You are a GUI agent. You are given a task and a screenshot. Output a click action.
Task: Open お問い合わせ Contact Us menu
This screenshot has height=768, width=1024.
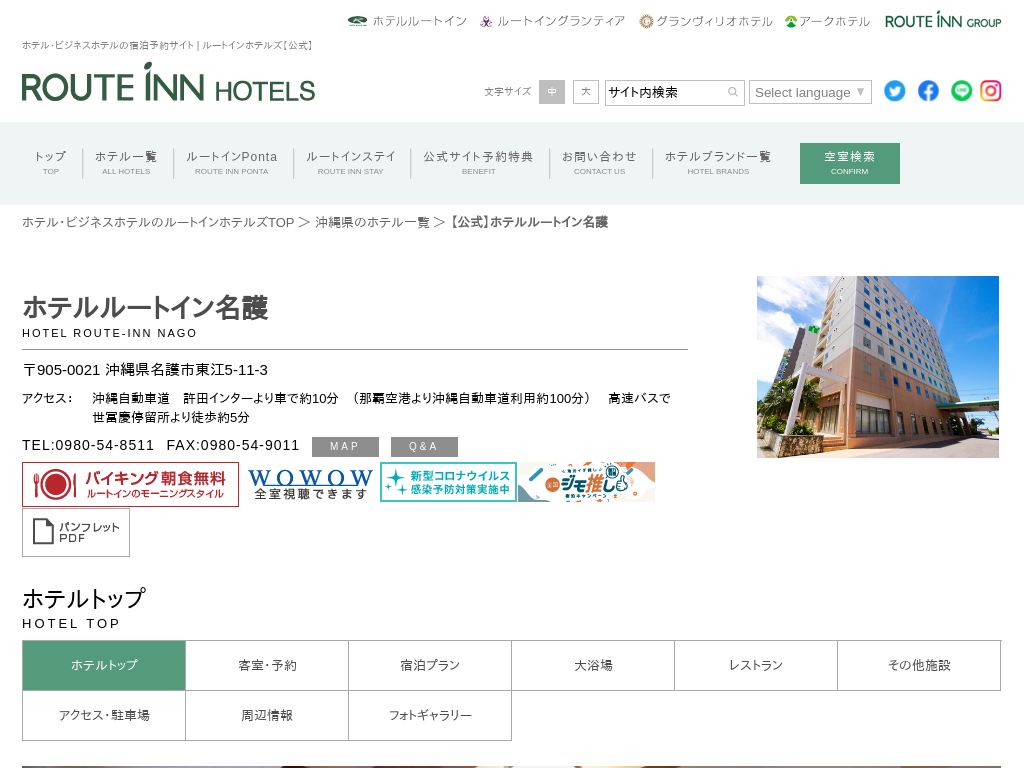coord(600,163)
